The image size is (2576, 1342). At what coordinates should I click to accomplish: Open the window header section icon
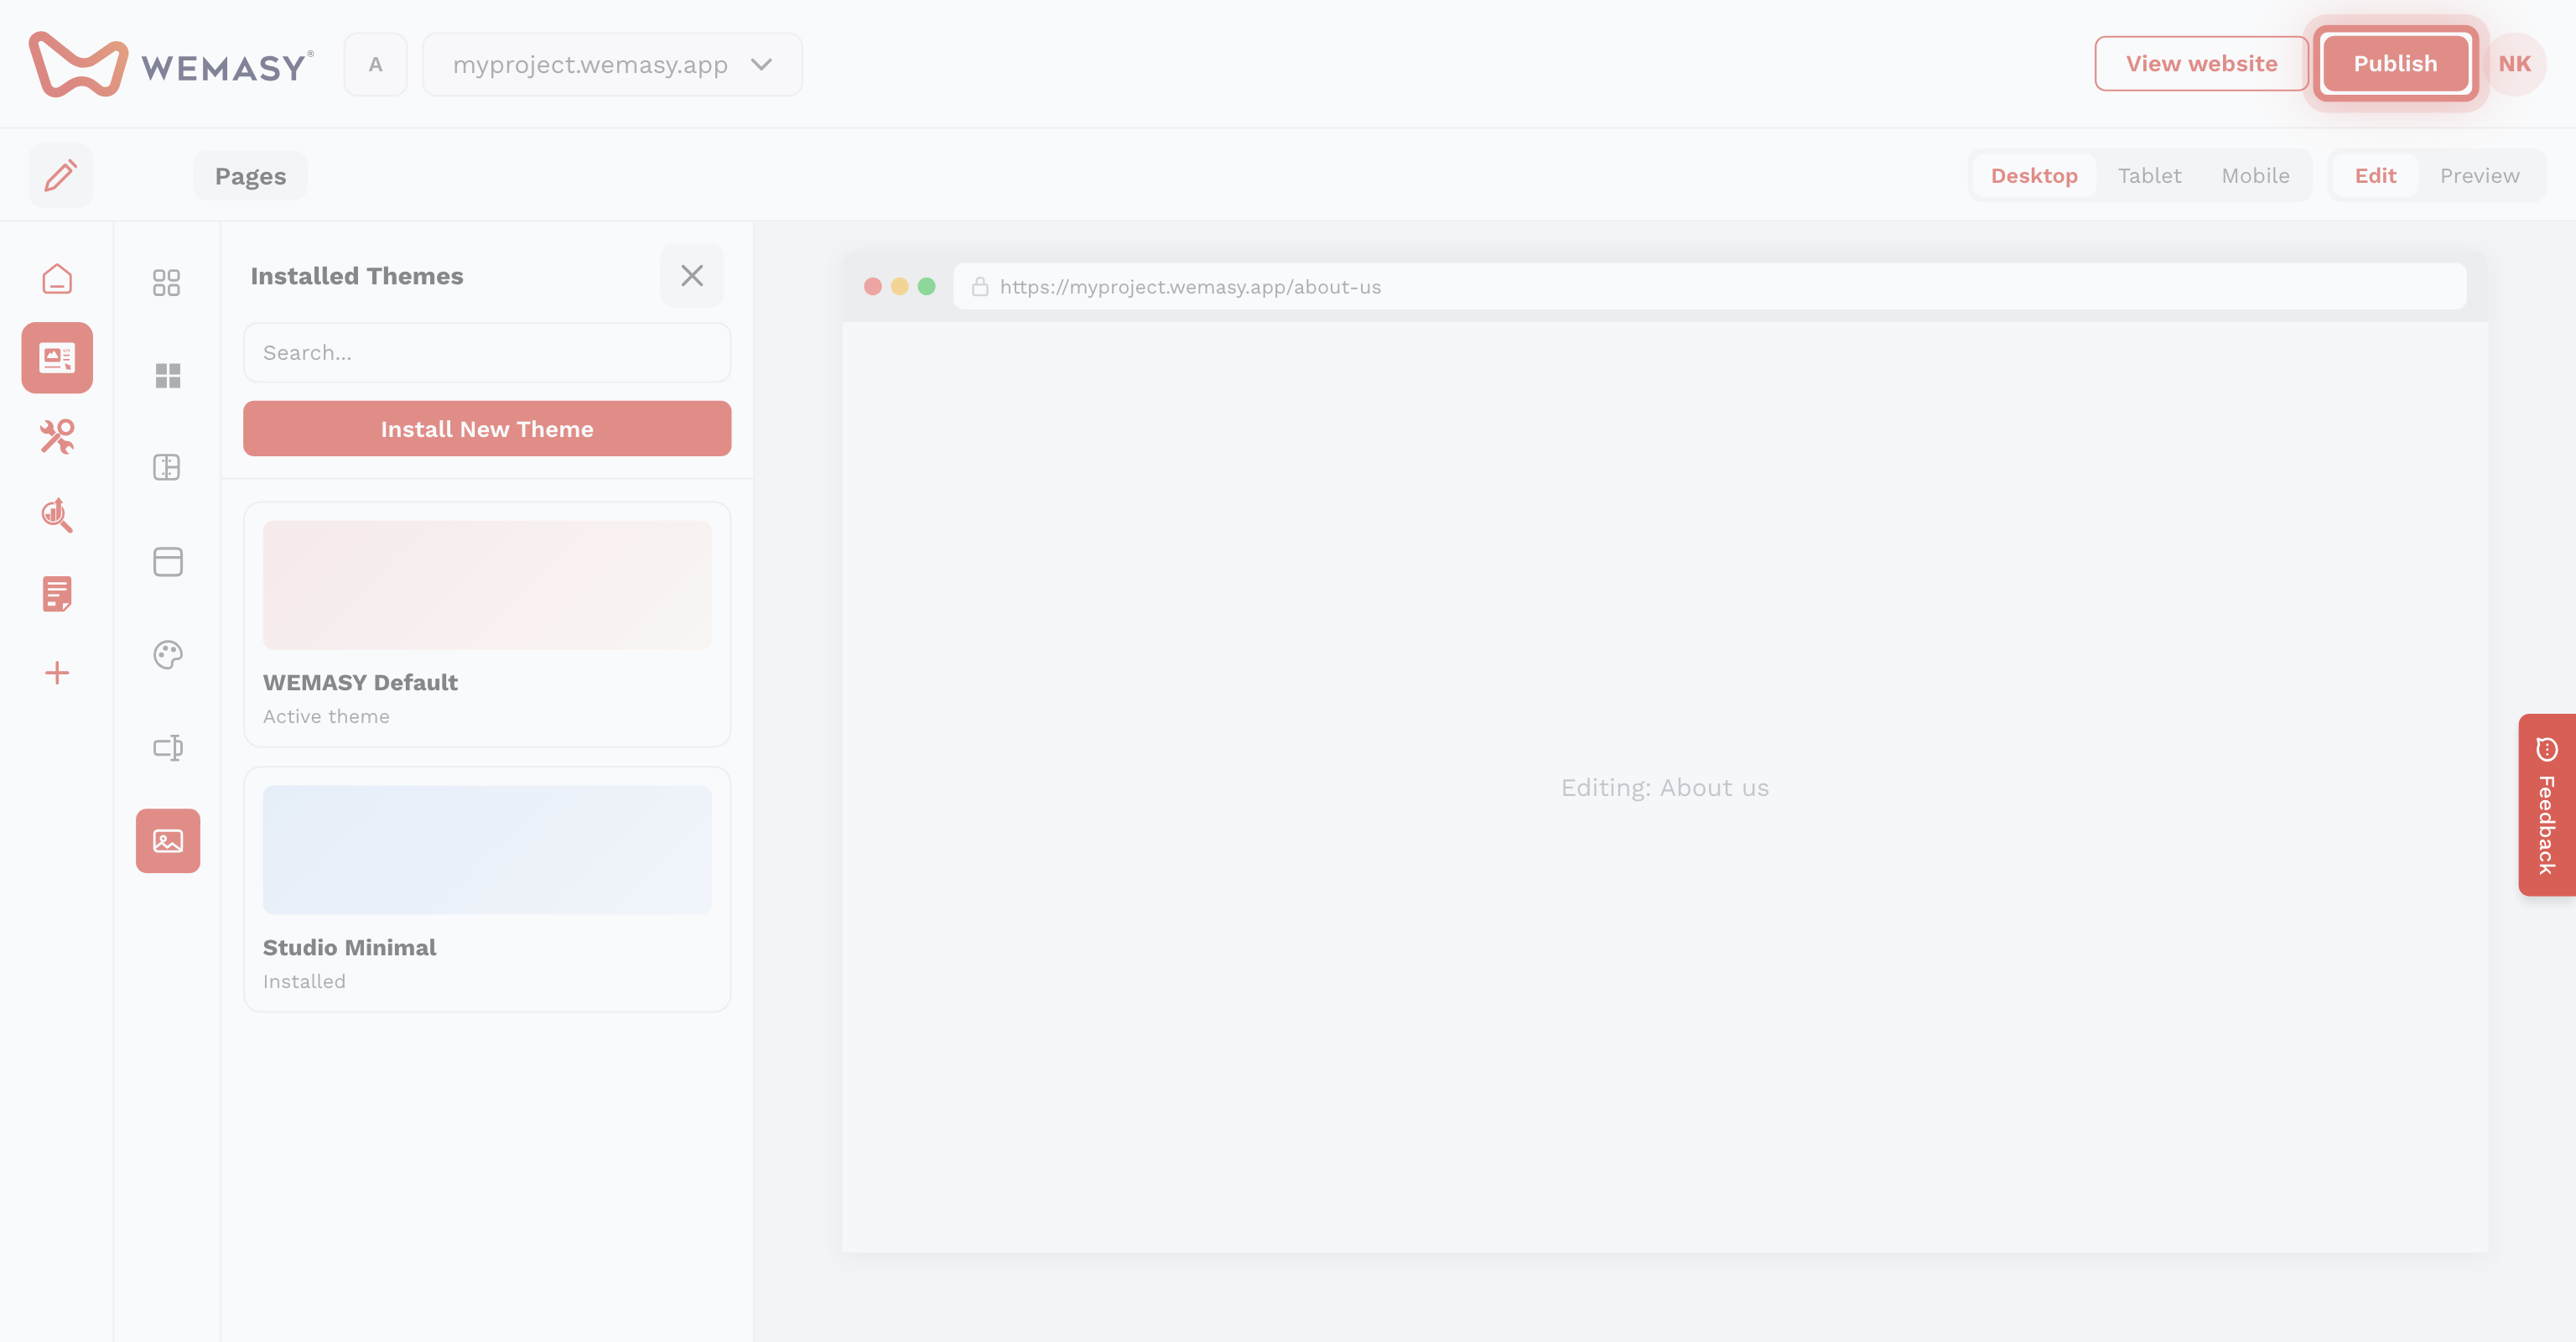167,561
